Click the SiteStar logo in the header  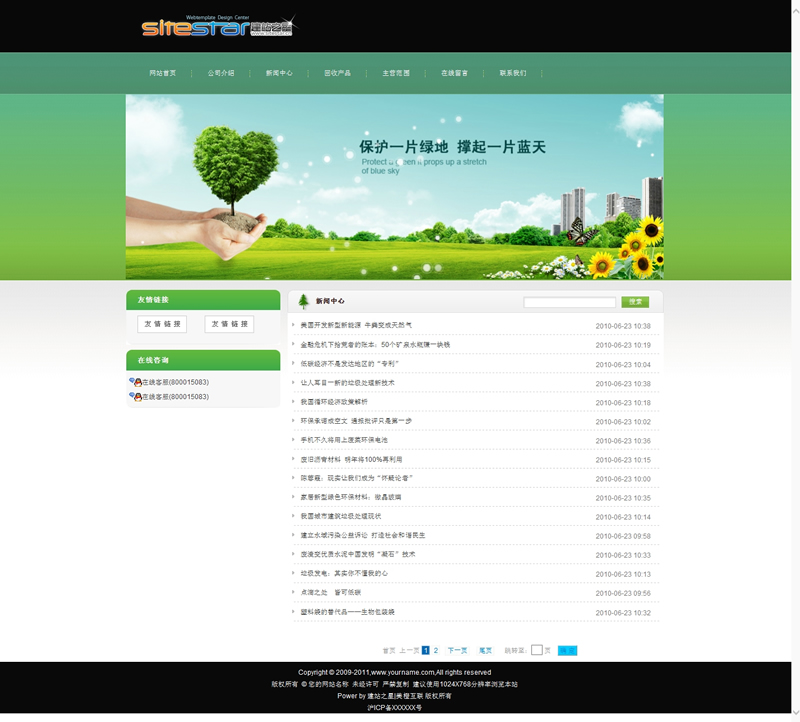tap(217, 27)
